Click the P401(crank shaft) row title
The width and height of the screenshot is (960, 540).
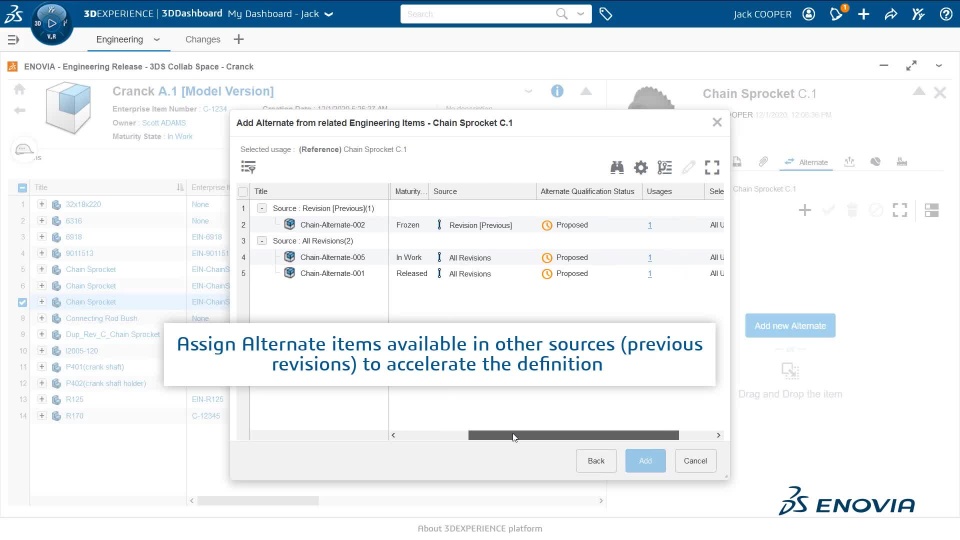coord(94,367)
